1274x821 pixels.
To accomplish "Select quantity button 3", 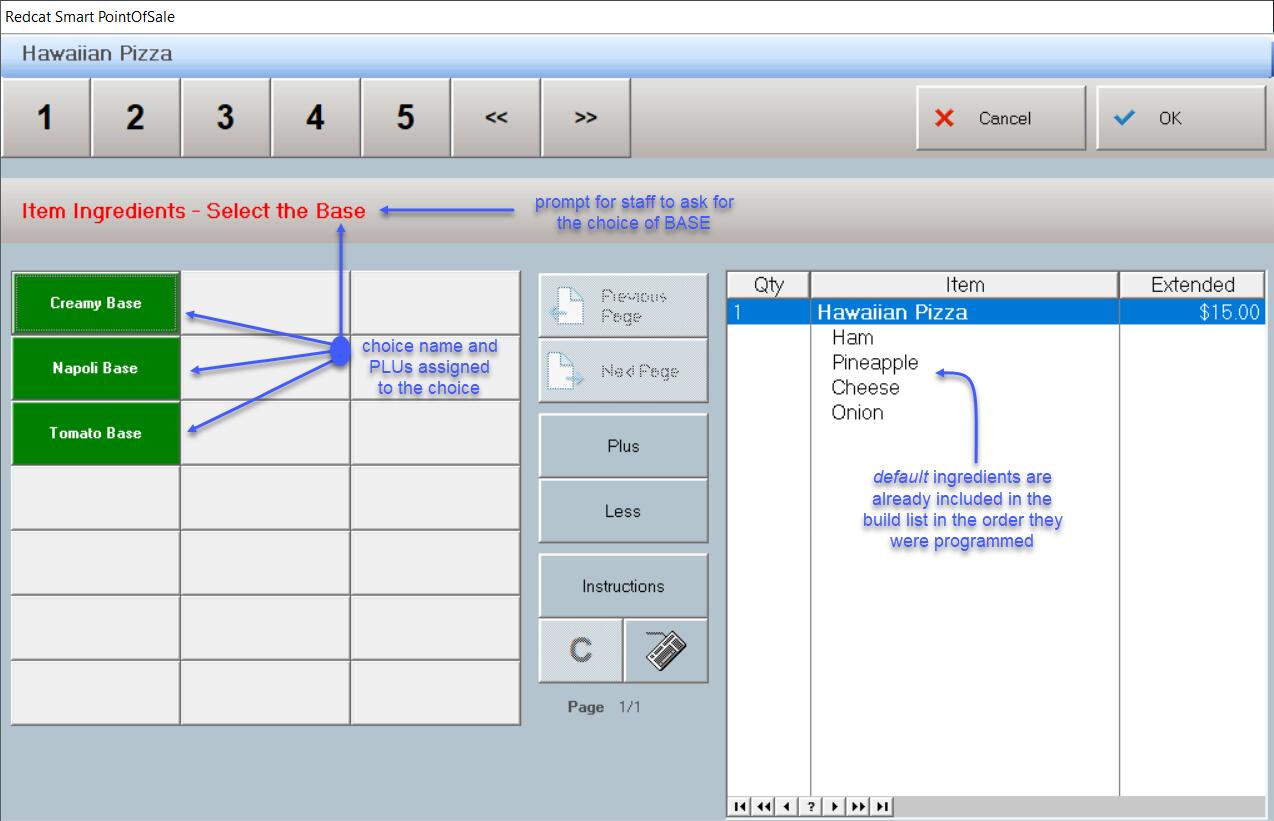I will (x=225, y=118).
